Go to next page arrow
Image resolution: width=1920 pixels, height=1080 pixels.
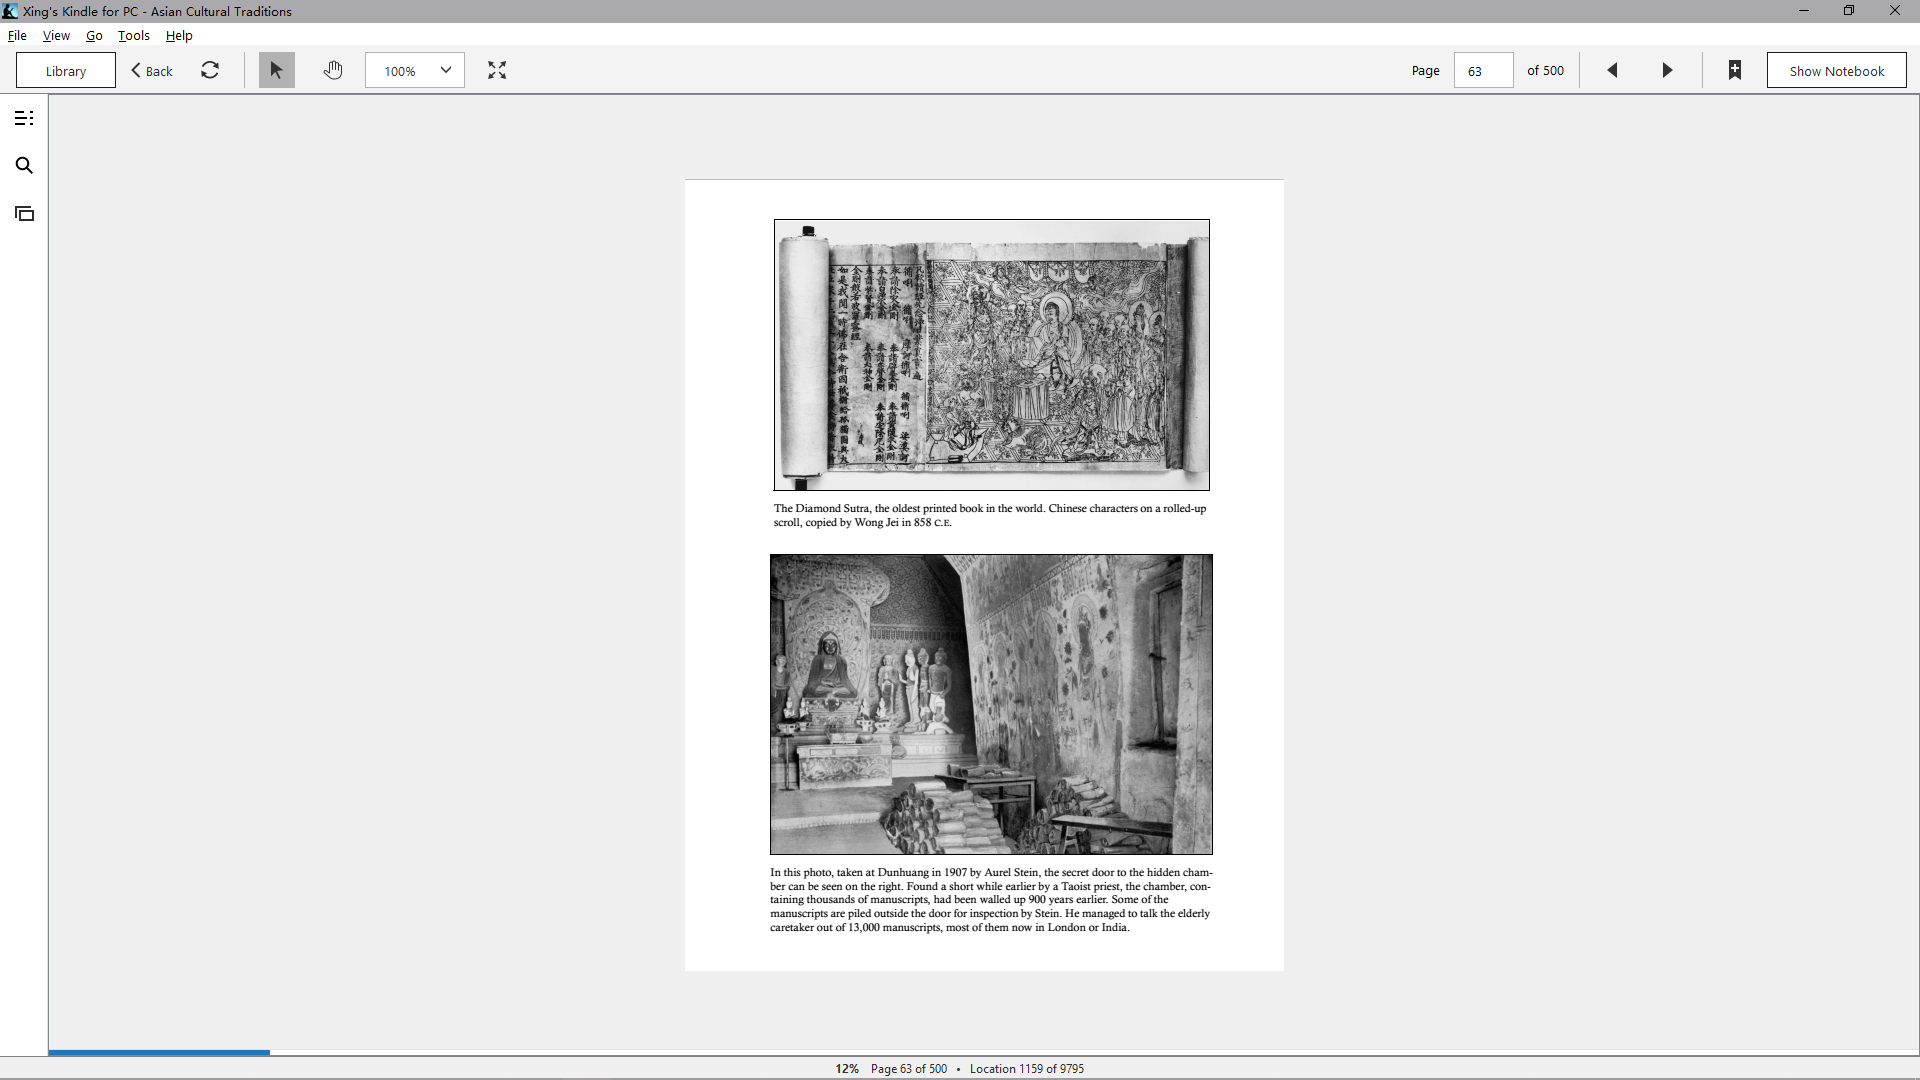pos(1667,70)
